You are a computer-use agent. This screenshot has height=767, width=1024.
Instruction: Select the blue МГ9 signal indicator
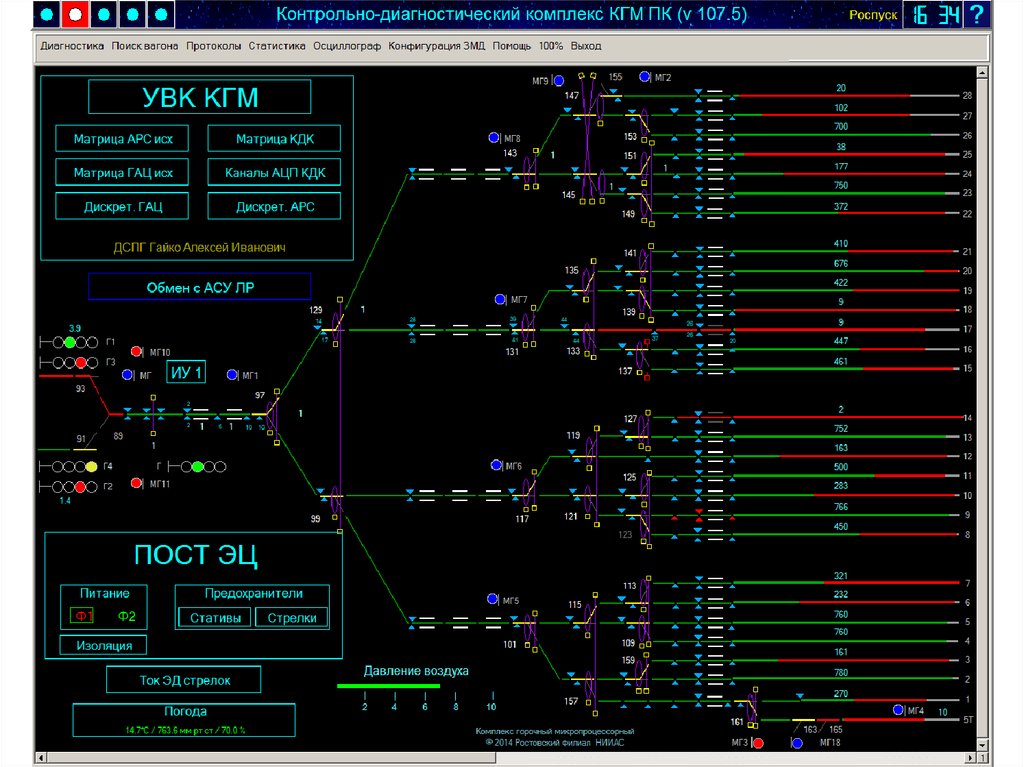tap(559, 80)
